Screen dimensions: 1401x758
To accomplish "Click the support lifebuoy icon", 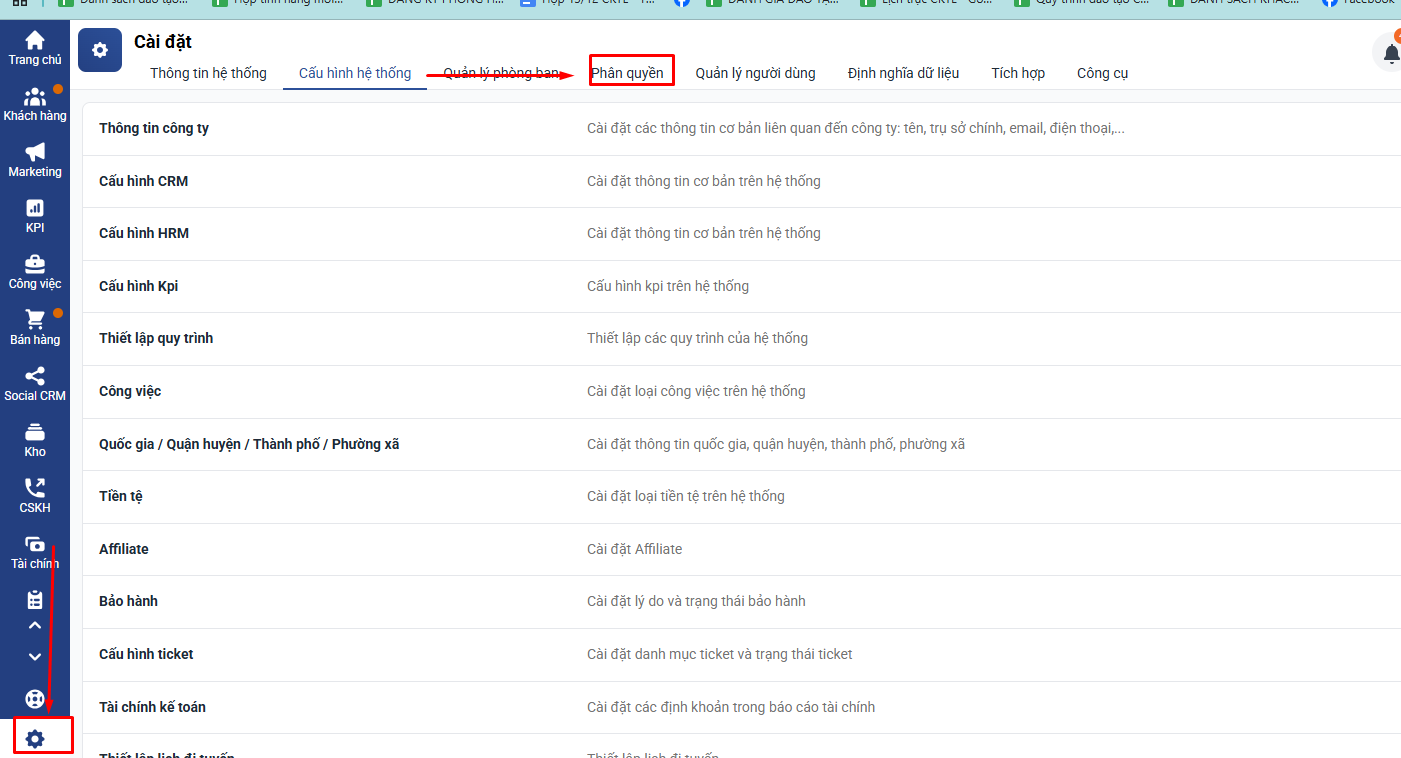I will (35, 699).
